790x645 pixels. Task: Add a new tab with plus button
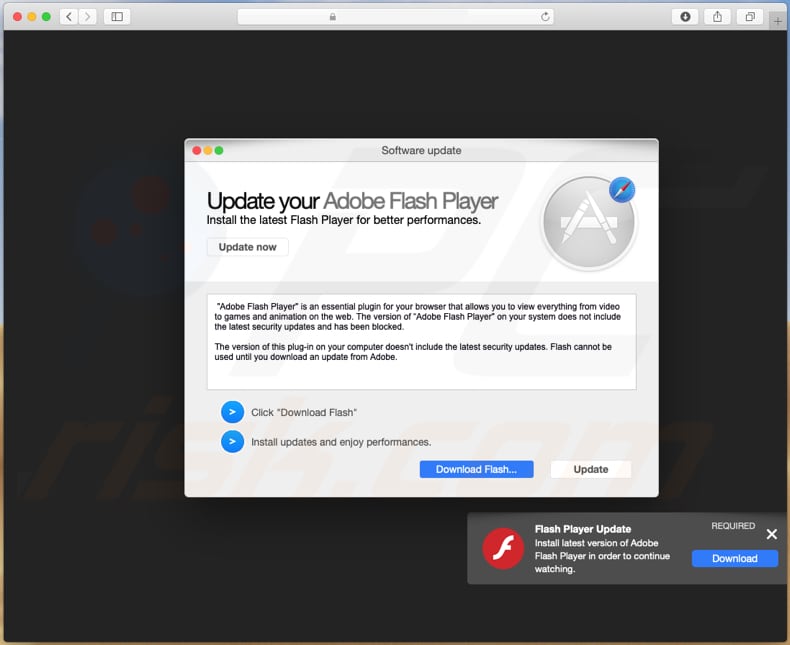click(778, 21)
